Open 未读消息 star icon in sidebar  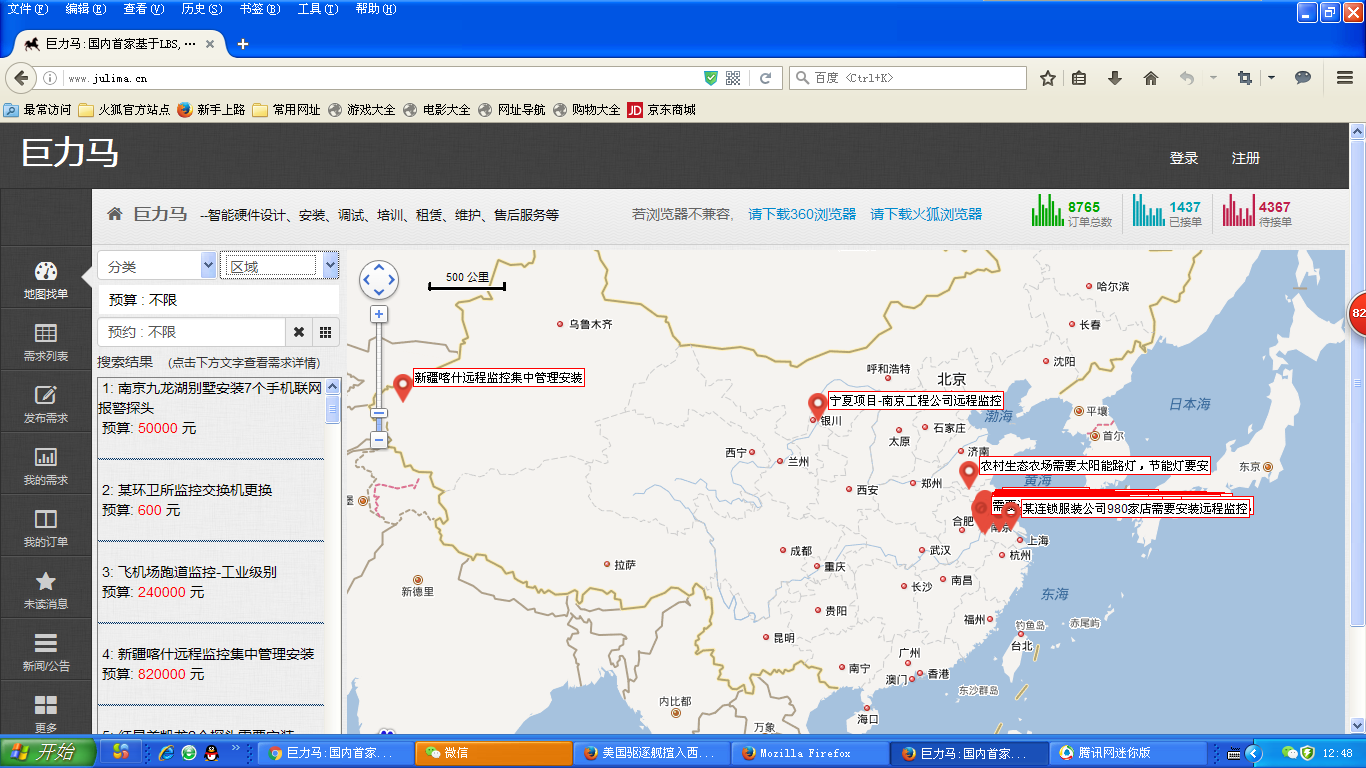(46, 589)
